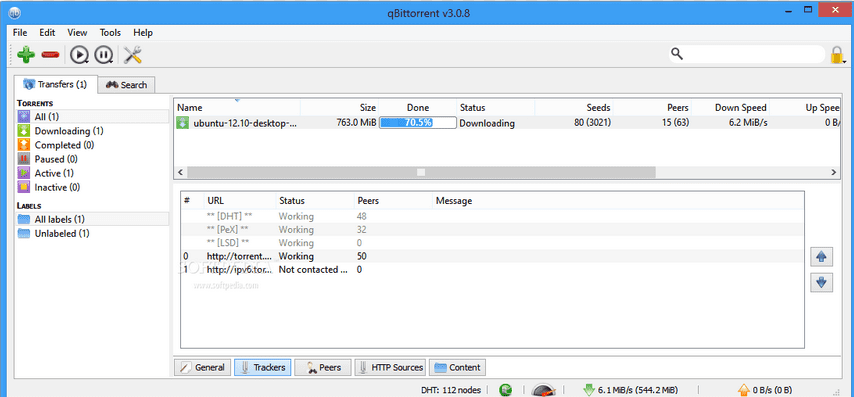854x397 pixels.
Task: Select the Paused (0) filter
Action: coord(92,159)
